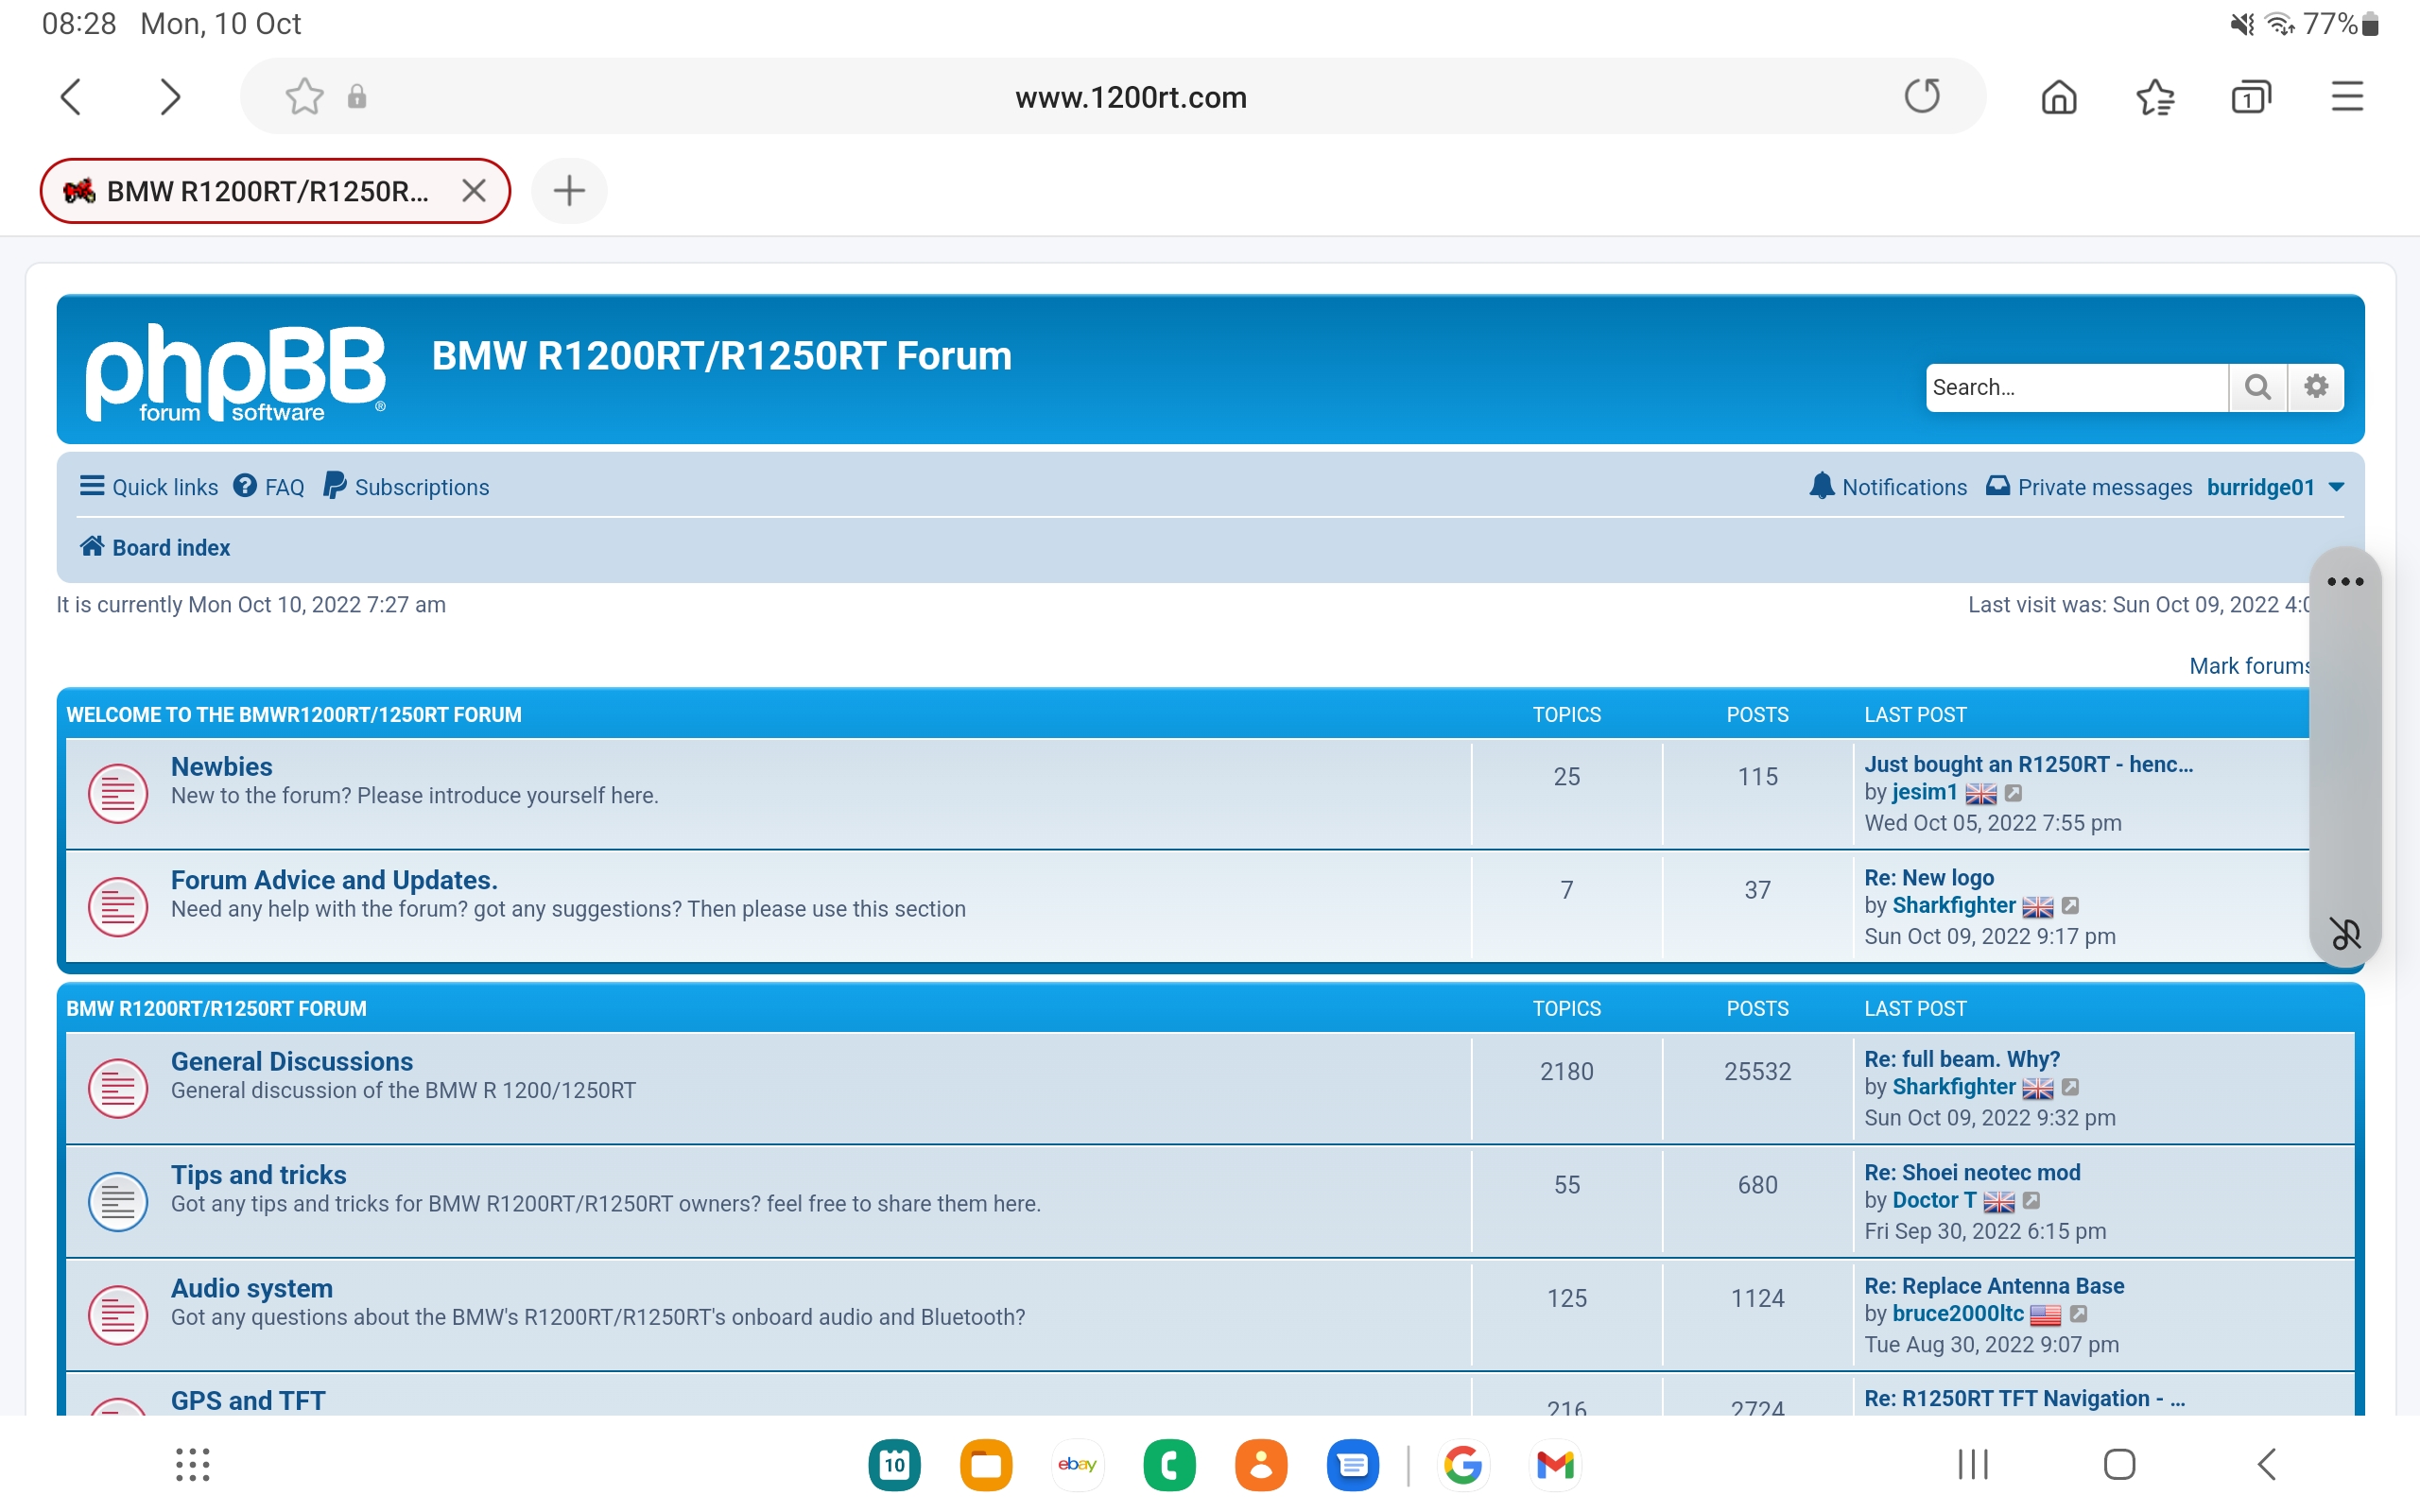Click the Tips and tricks read icon

pos(118,1201)
